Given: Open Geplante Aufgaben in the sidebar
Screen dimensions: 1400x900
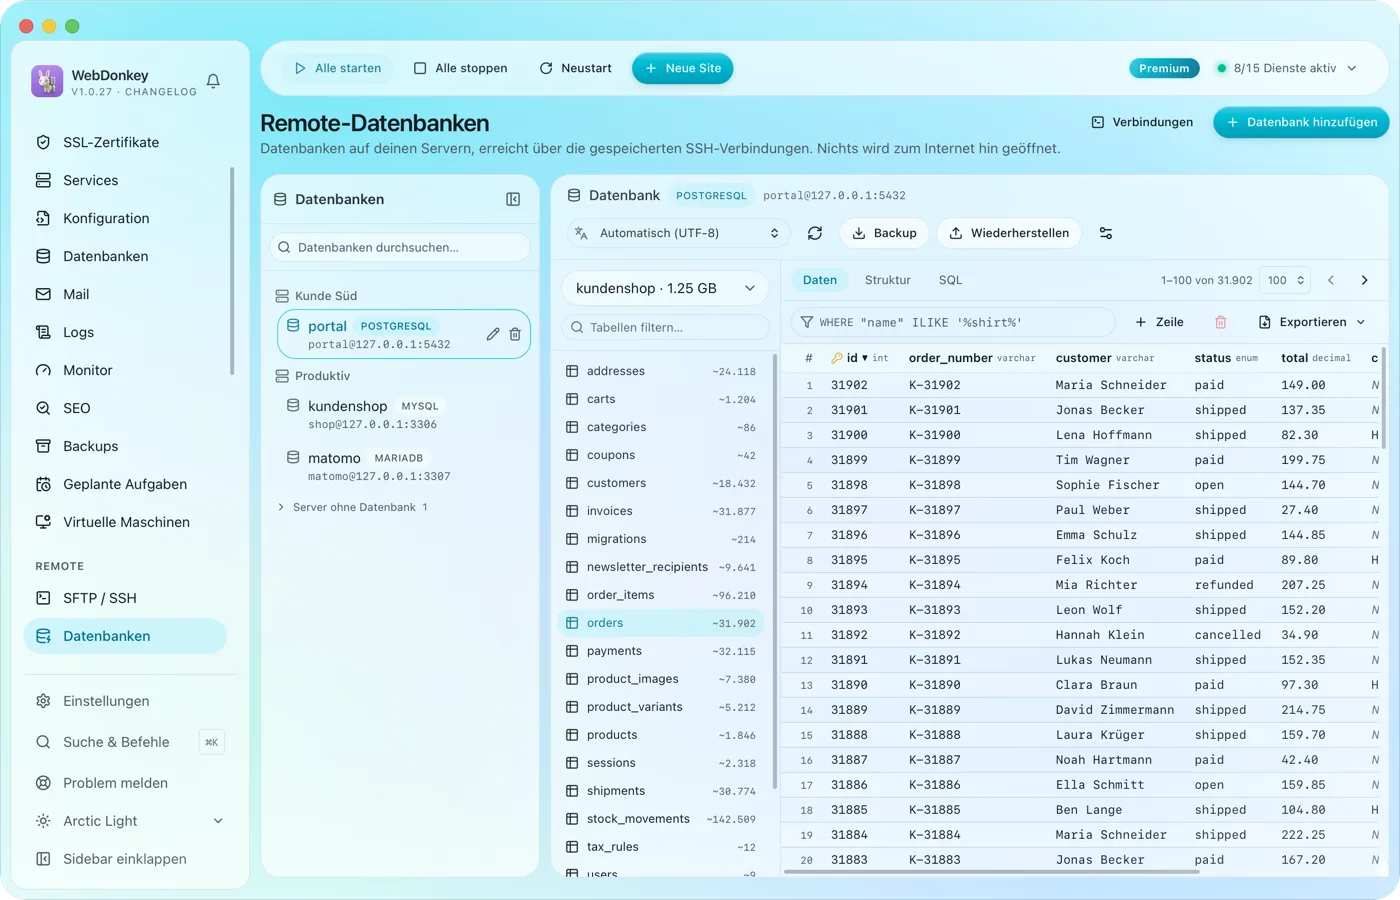Looking at the screenshot, I should [x=126, y=484].
